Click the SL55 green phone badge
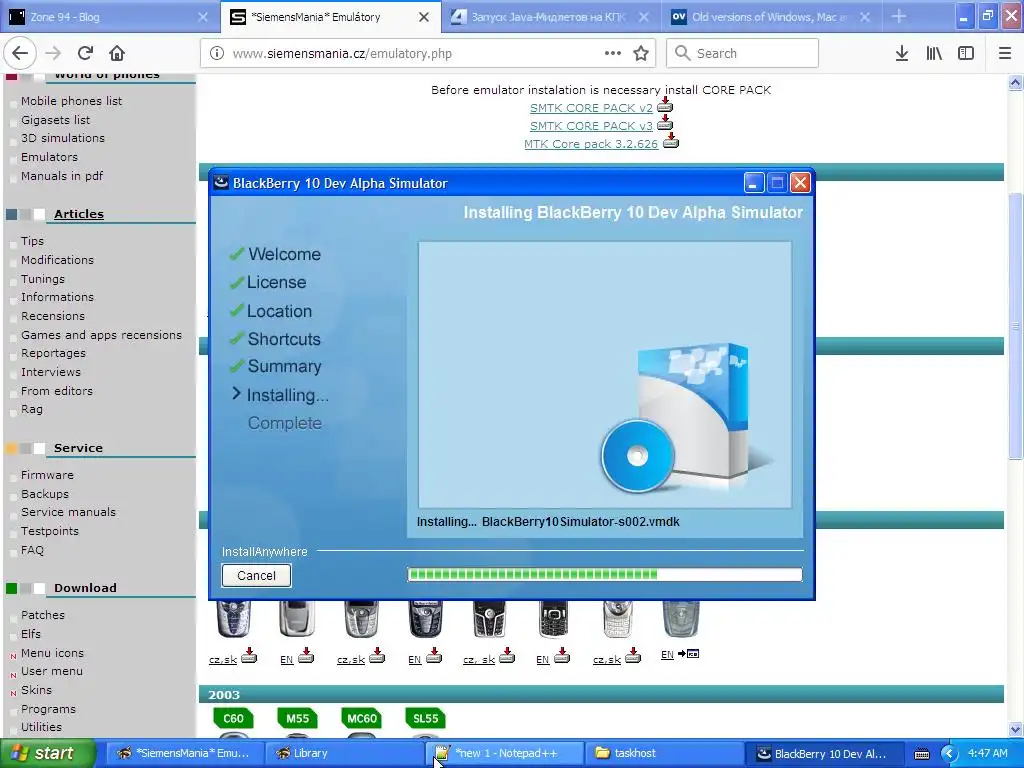Screen dimensions: 1024x768 coord(425,718)
